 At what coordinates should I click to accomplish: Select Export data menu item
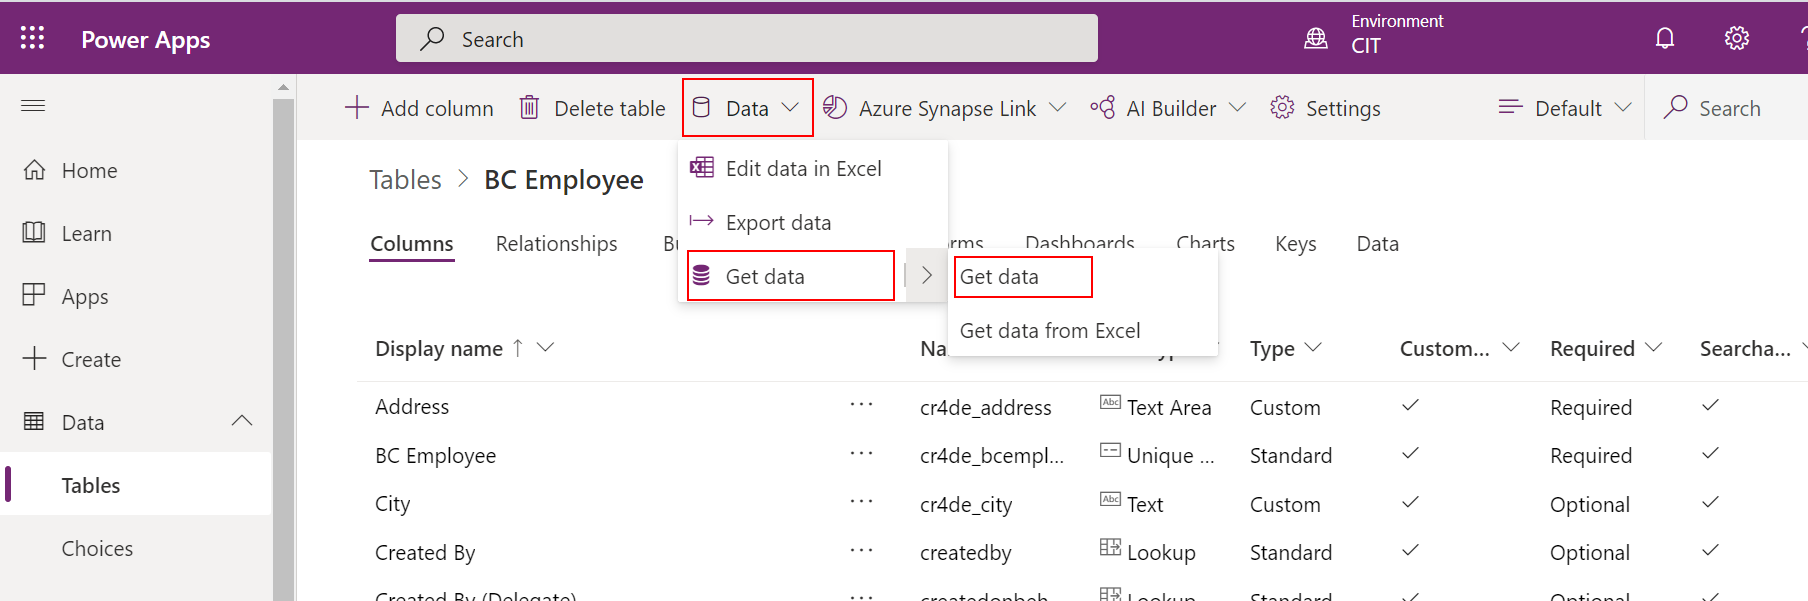coord(812,222)
